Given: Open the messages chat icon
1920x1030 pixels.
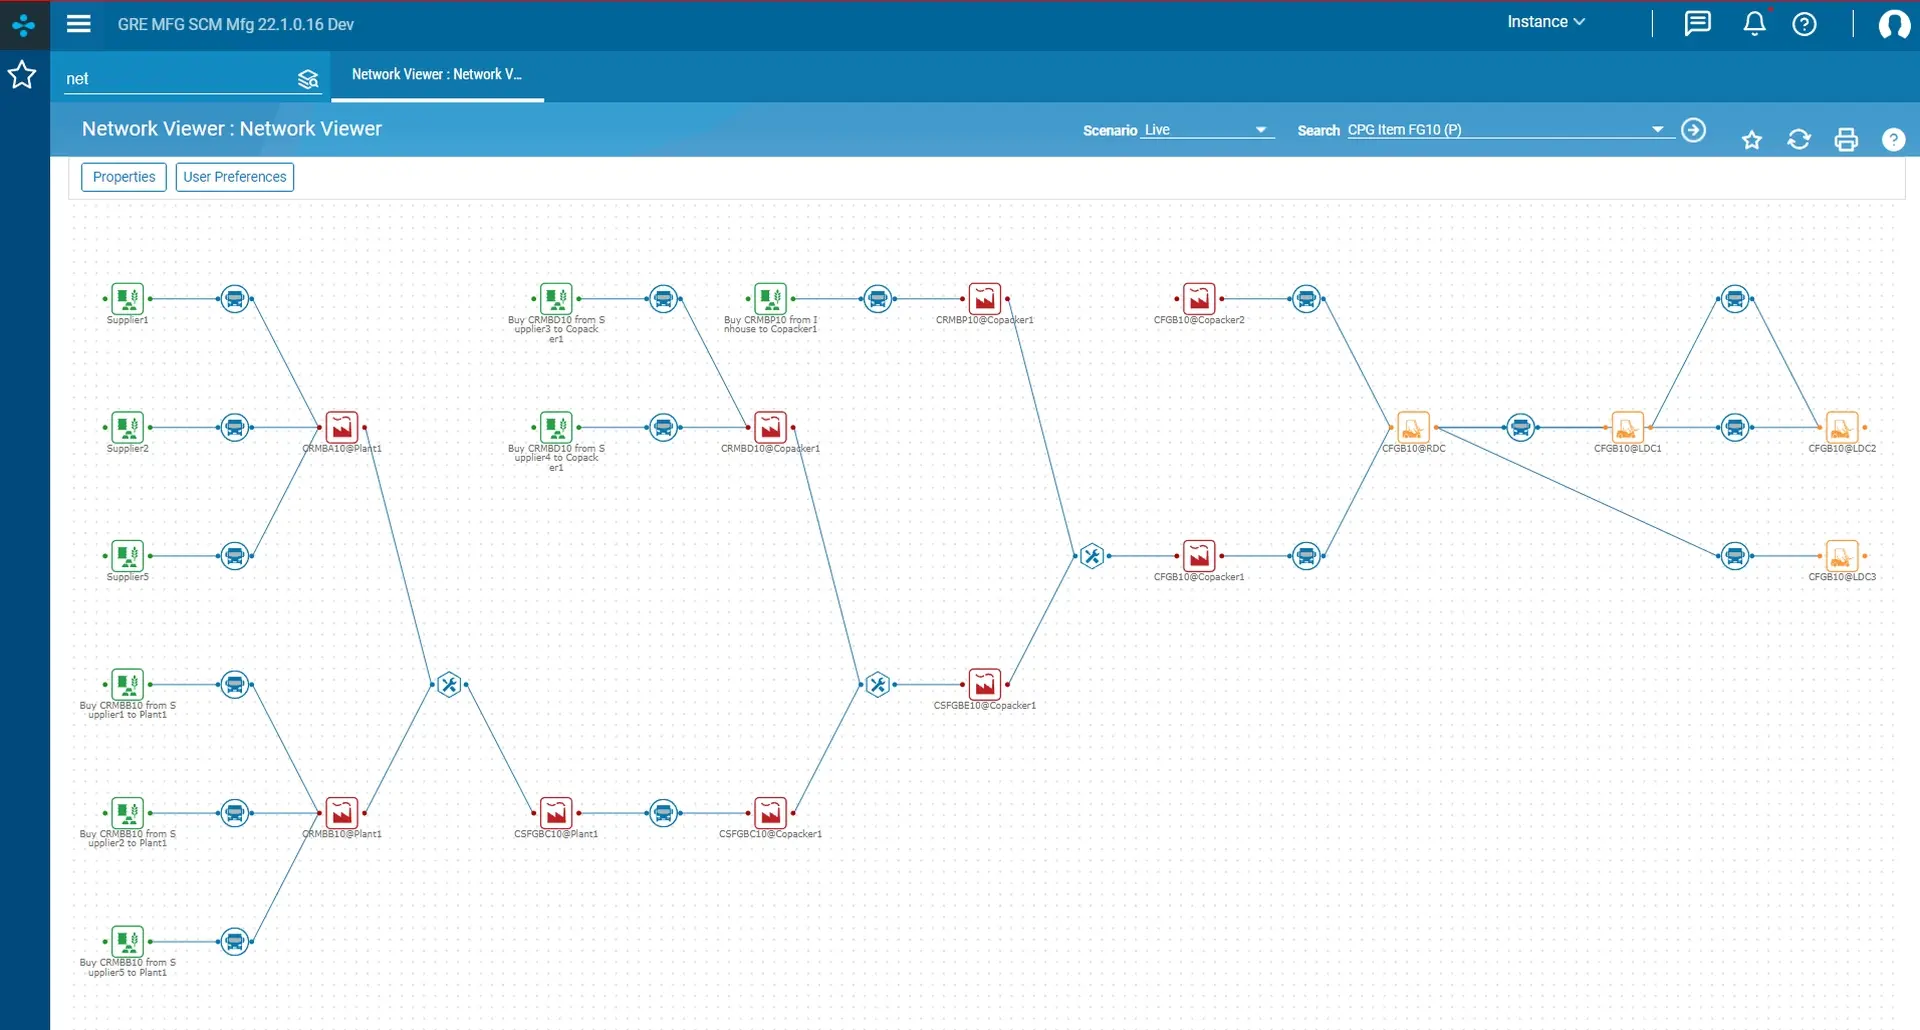Looking at the screenshot, I should click(x=1697, y=23).
